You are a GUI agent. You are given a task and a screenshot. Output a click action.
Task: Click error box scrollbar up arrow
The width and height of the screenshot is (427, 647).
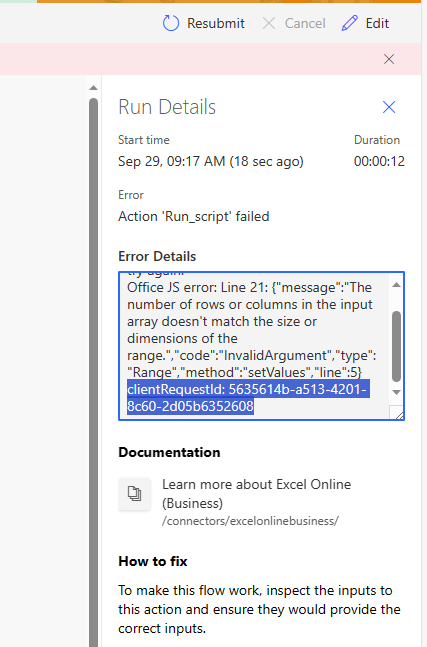pyautogui.click(x=396, y=285)
